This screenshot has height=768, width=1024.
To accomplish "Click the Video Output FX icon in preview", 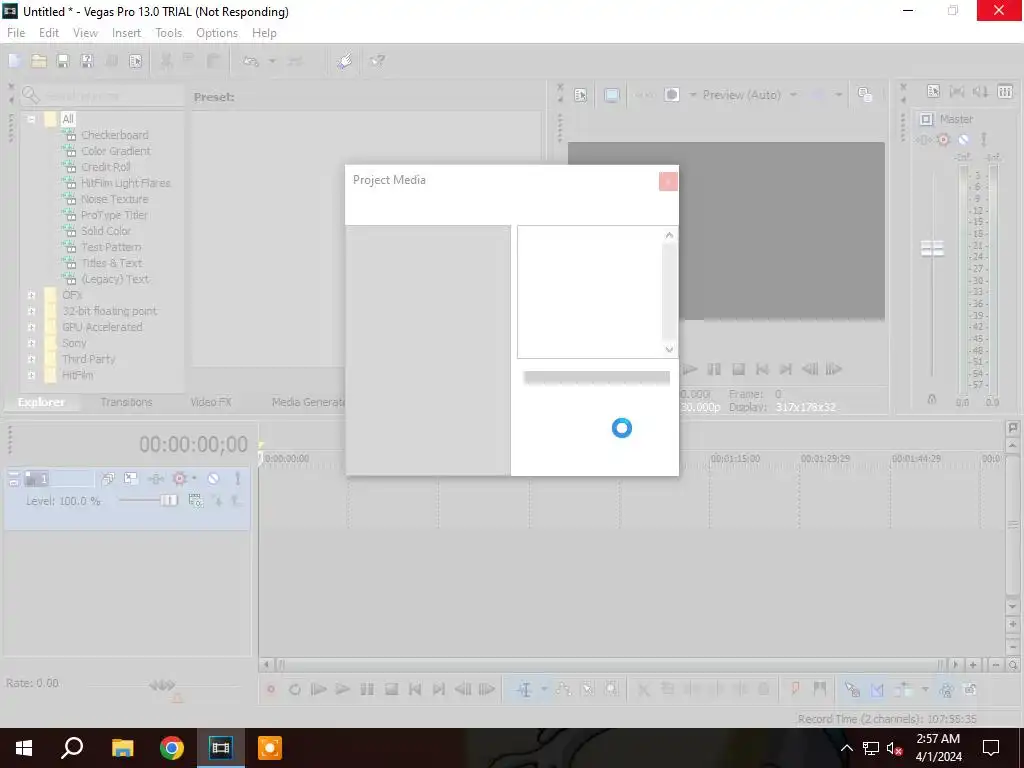I will (x=645, y=95).
